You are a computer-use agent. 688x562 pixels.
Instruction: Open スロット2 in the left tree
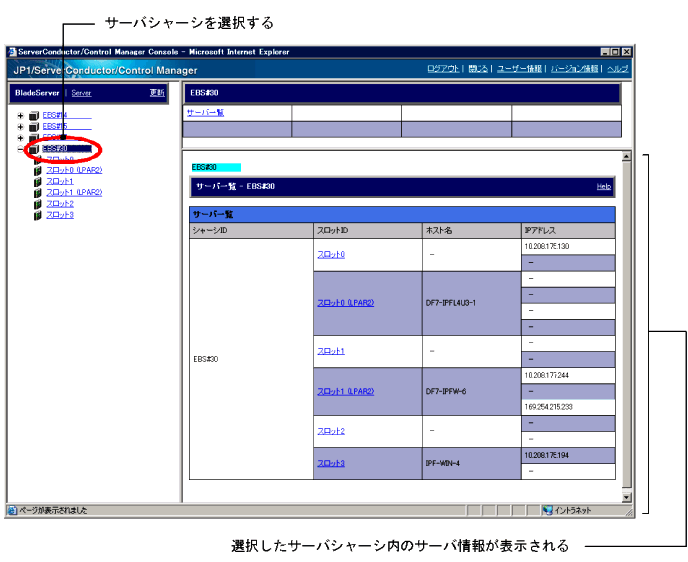(x=60, y=204)
